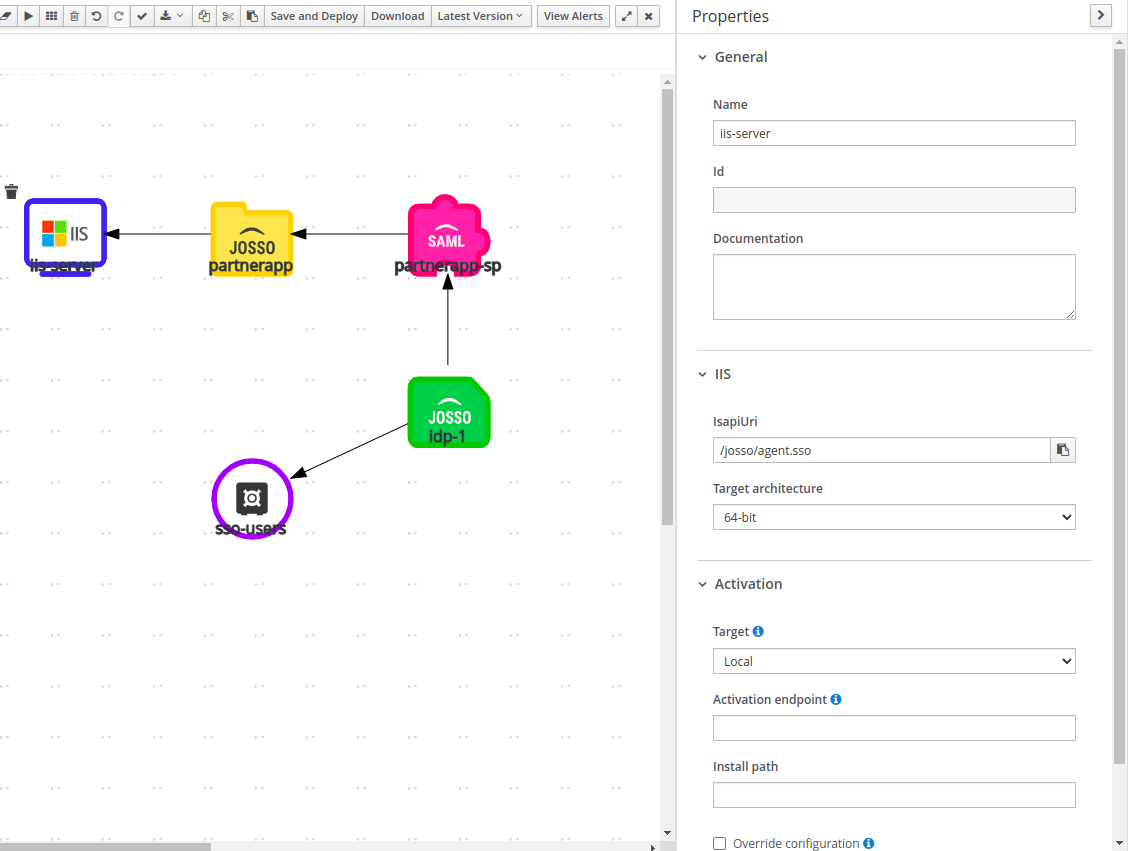Redo the last undone change
The width and height of the screenshot is (1128, 851).
tap(119, 16)
